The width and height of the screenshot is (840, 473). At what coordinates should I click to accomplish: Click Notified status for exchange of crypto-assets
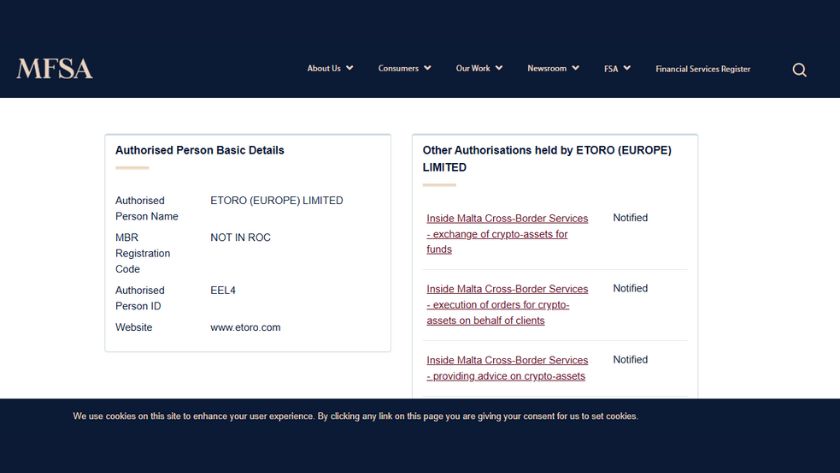point(630,217)
